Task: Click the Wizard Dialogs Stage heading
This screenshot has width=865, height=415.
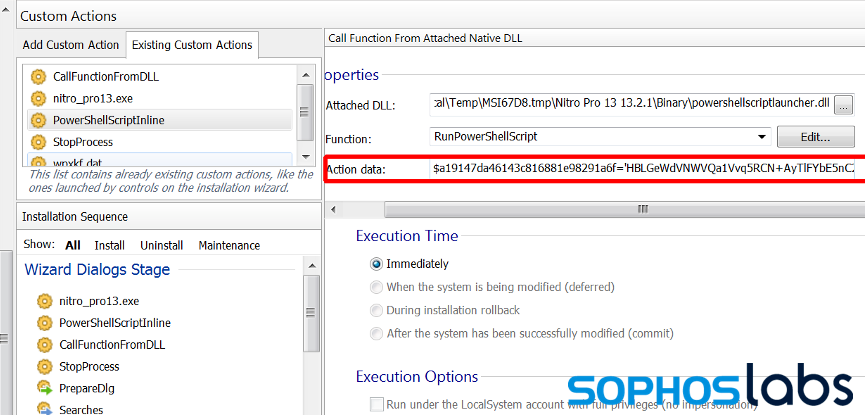Action: pyautogui.click(x=97, y=270)
